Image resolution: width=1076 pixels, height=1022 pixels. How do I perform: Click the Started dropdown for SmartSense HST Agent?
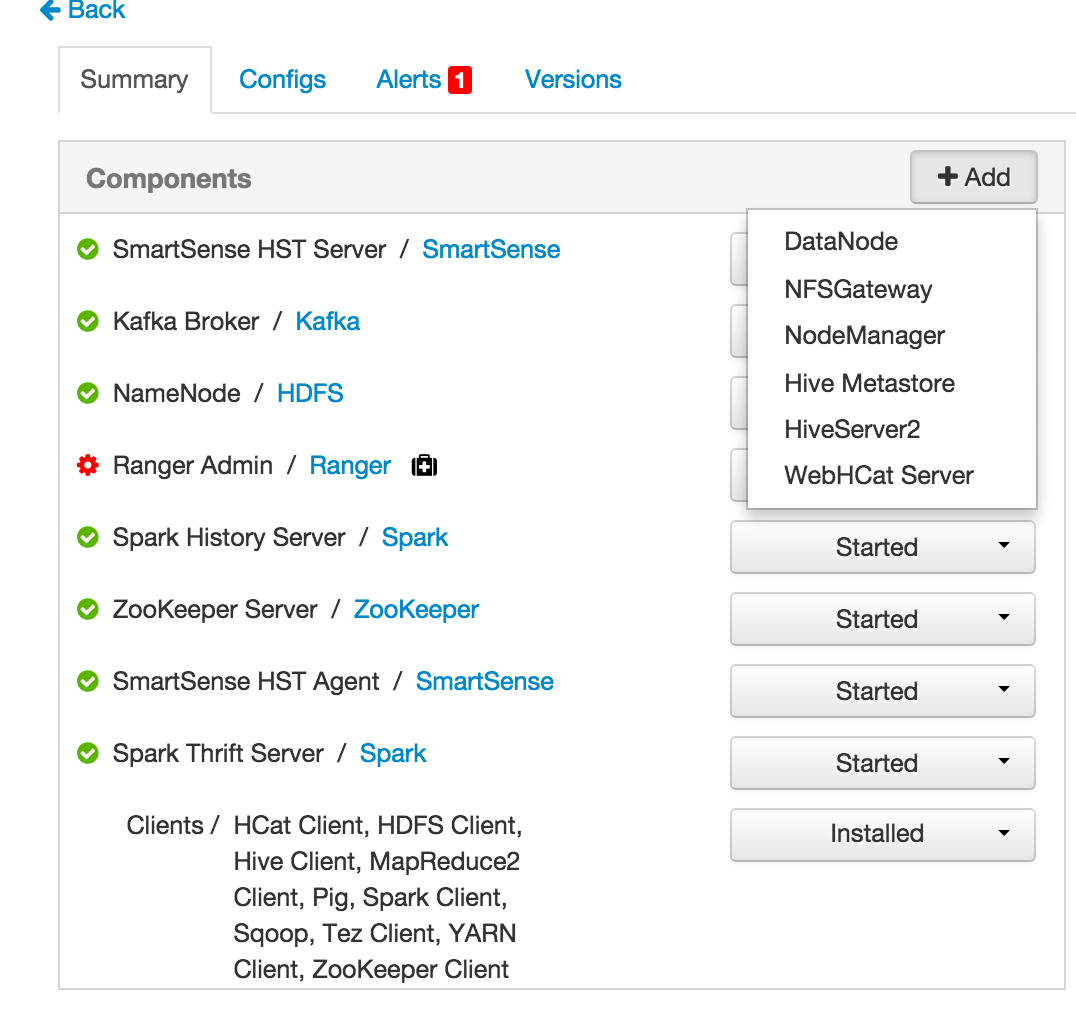(x=882, y=691)
